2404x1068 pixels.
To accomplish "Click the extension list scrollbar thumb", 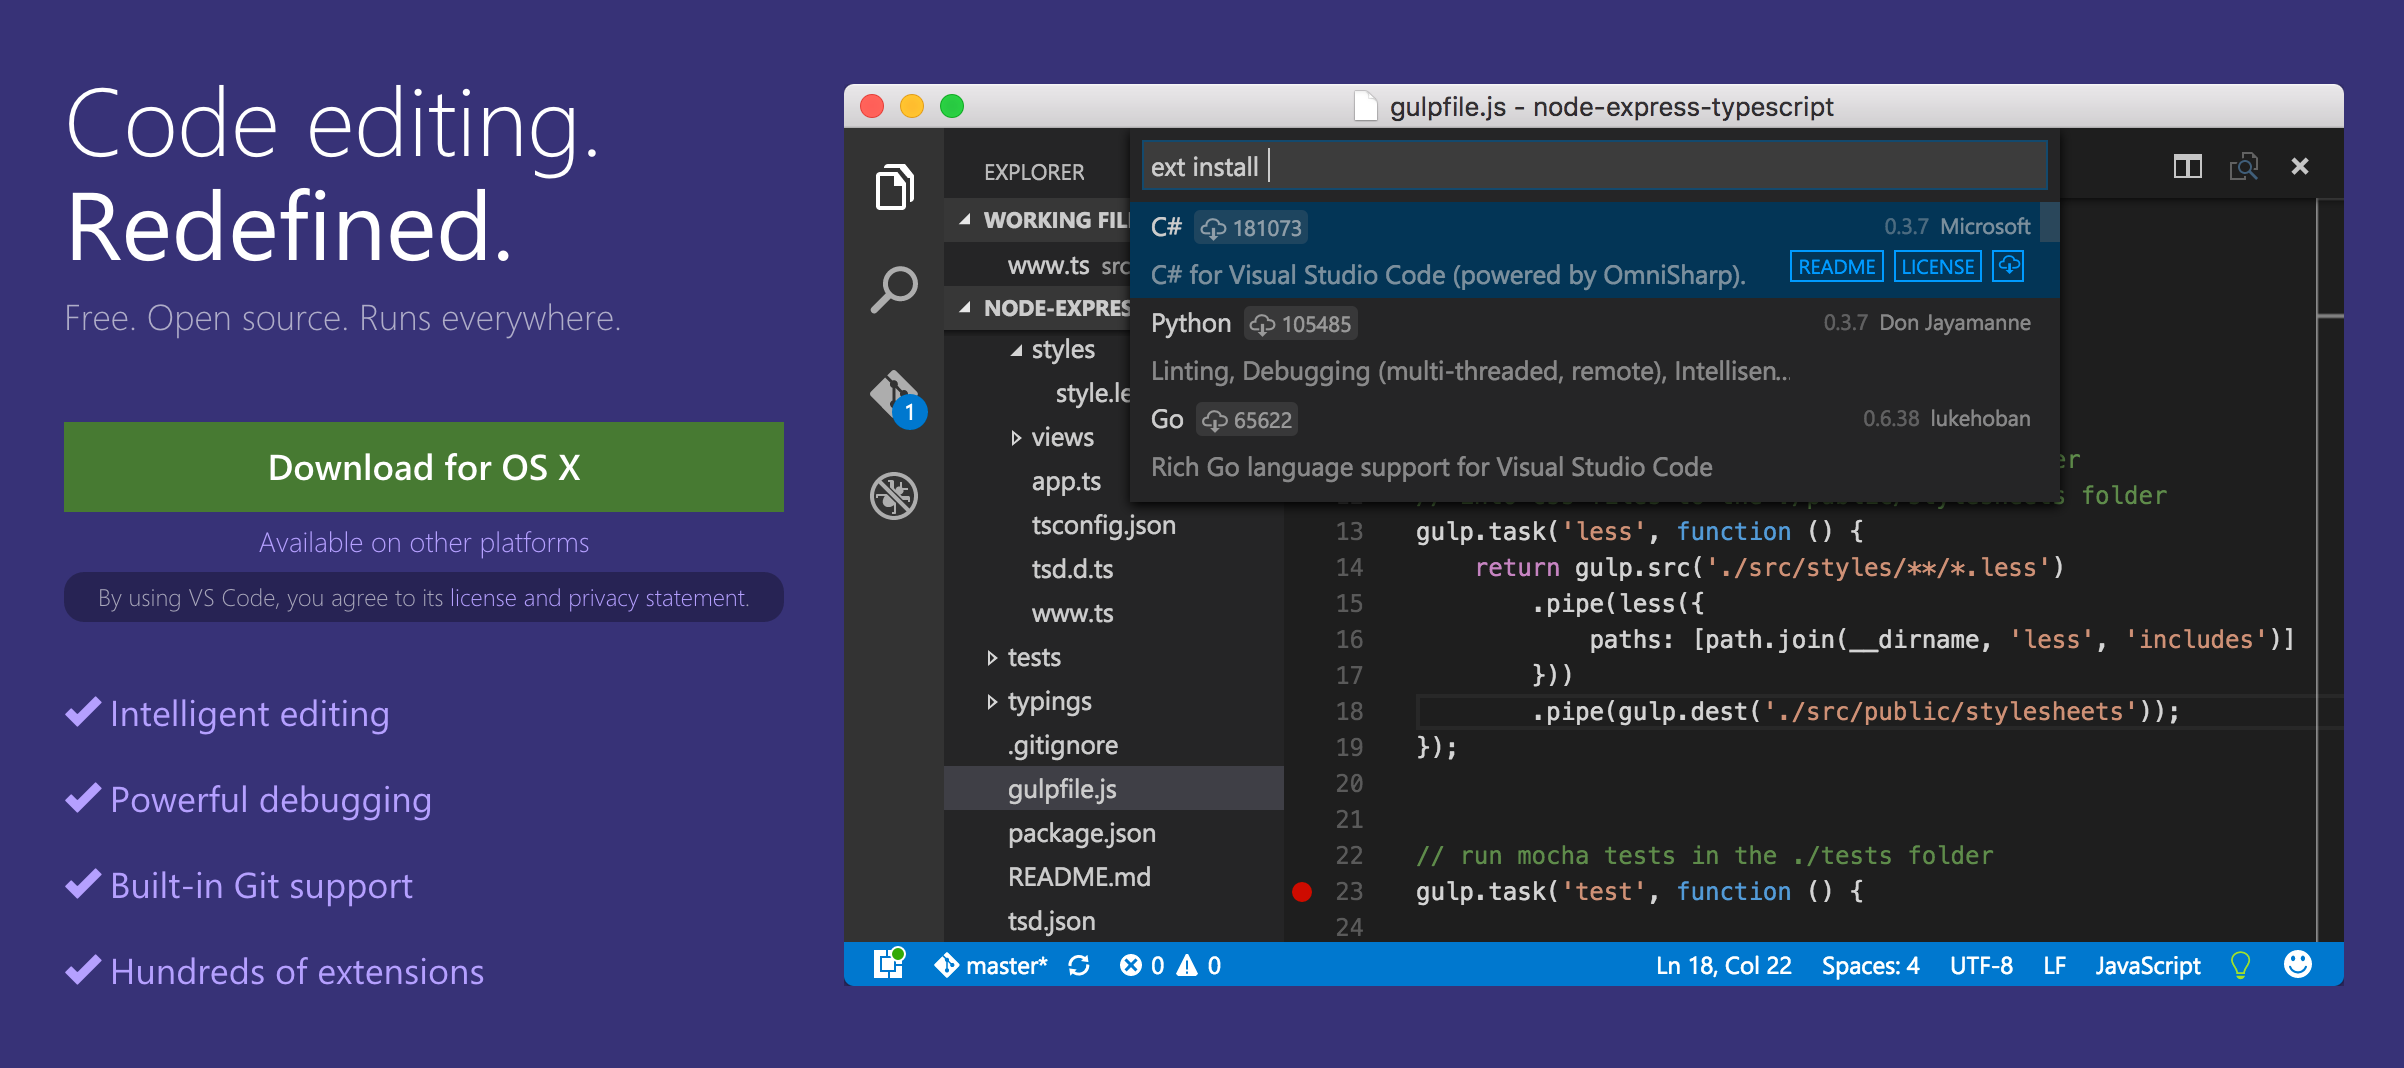I will [x=2049, y=222].
